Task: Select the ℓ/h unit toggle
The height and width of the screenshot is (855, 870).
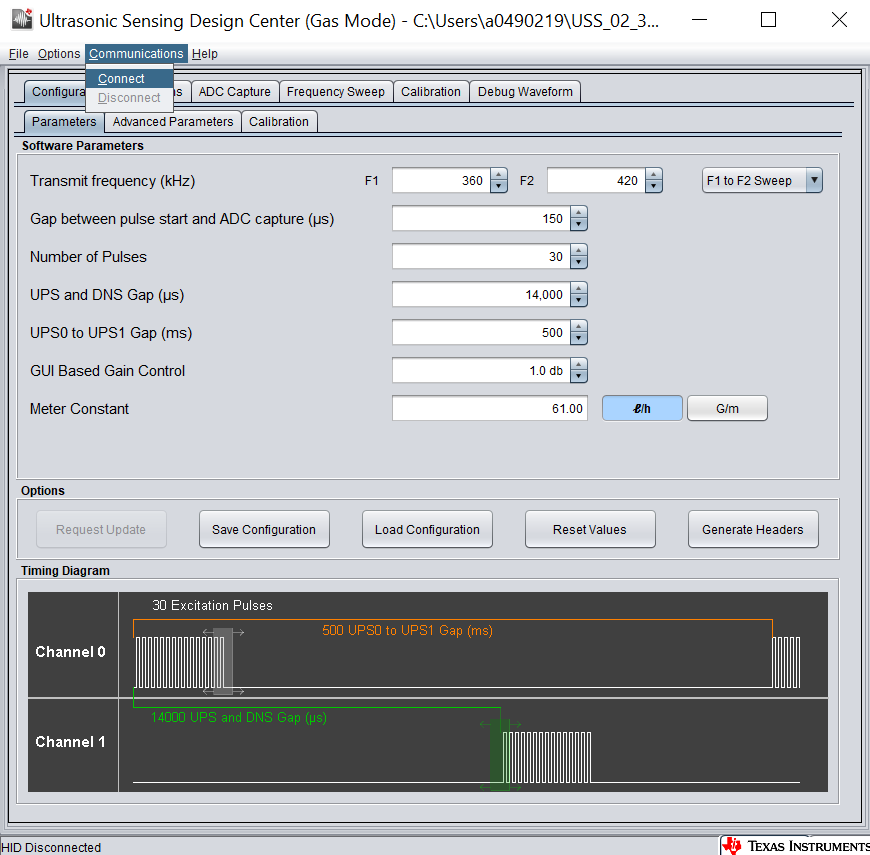Action: tap(642, 408)
